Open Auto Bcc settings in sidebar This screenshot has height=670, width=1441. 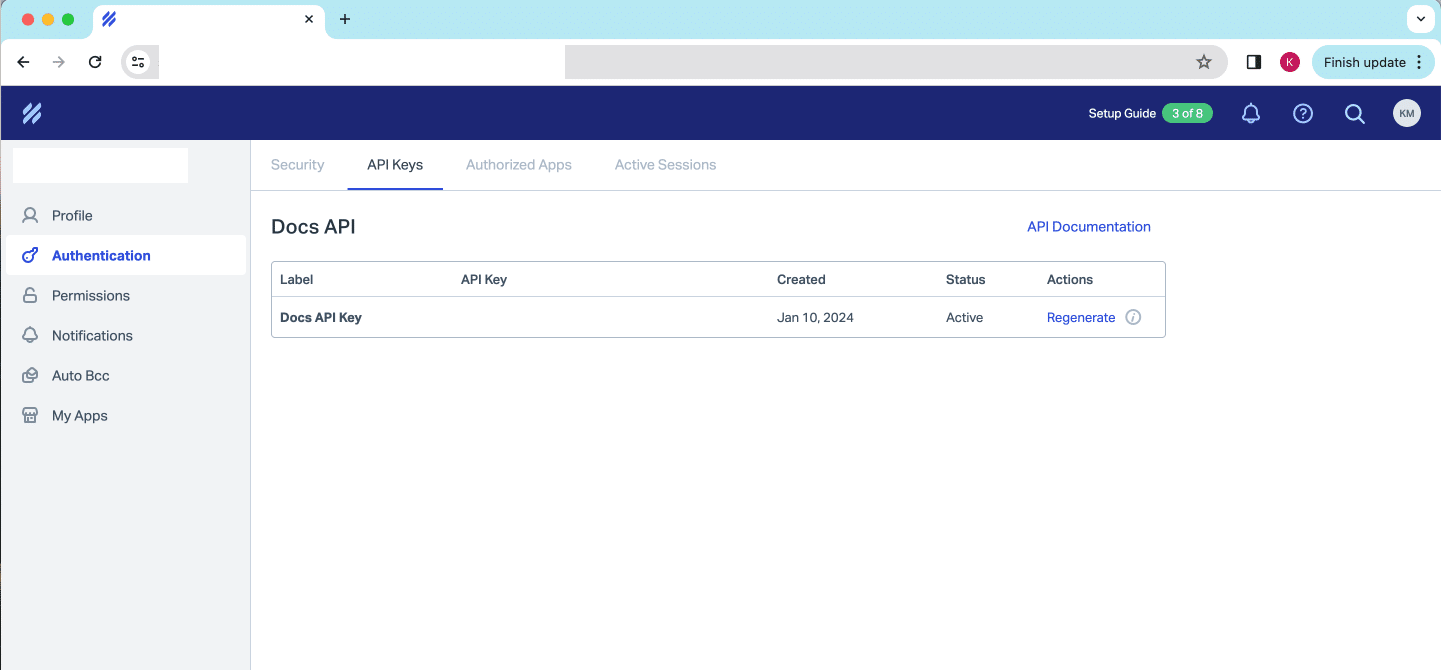pyautogui.click(x=80, y=376)
